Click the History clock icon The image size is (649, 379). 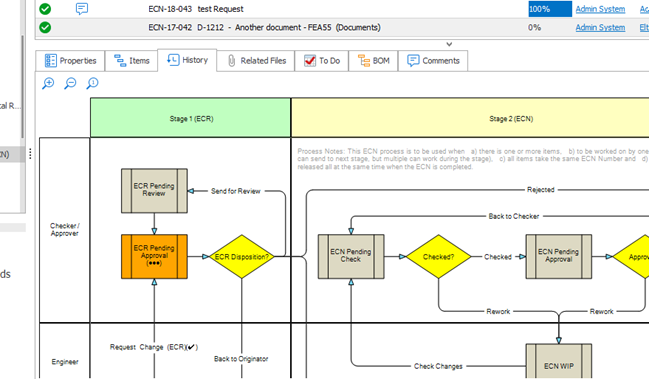(173, 60)
